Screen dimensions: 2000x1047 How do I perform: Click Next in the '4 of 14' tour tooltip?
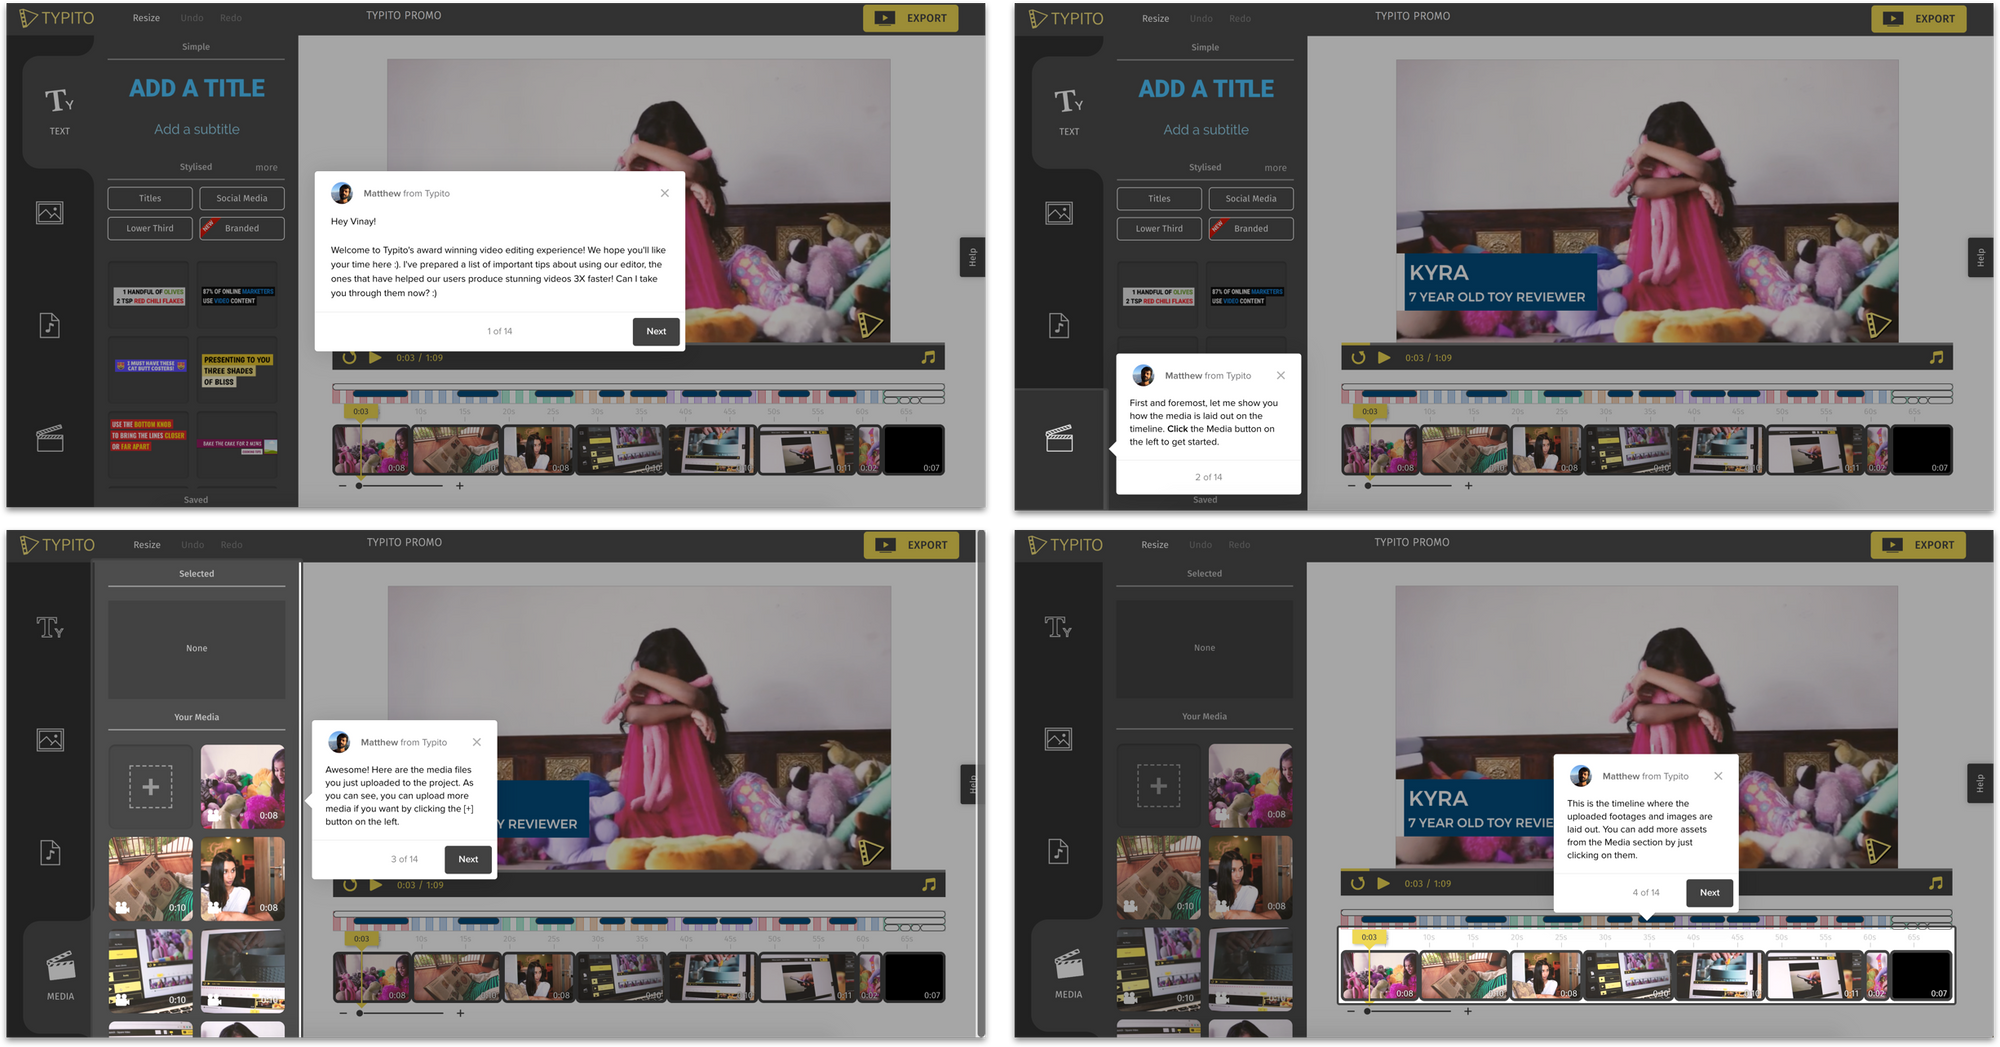(1710, 893)
